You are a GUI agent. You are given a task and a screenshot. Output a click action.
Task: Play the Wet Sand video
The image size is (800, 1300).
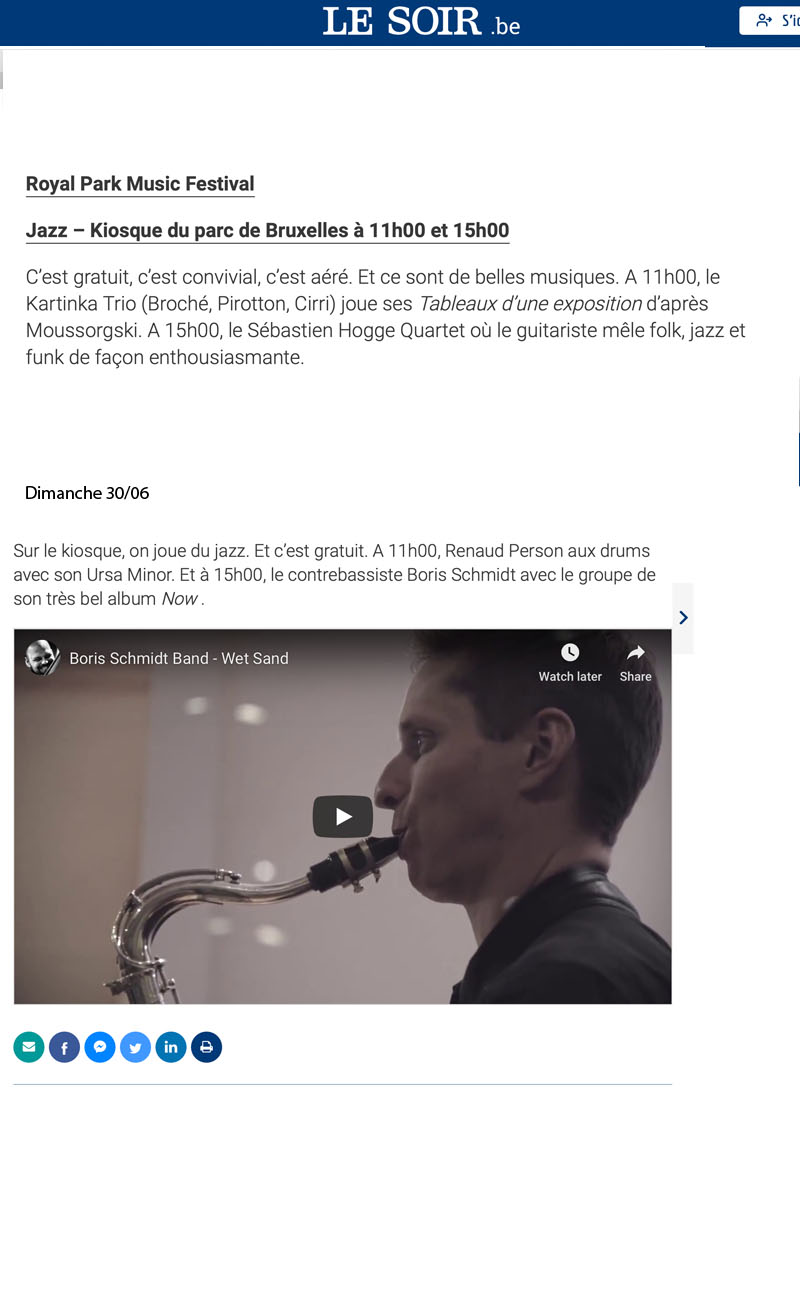[x=343, y=817]
